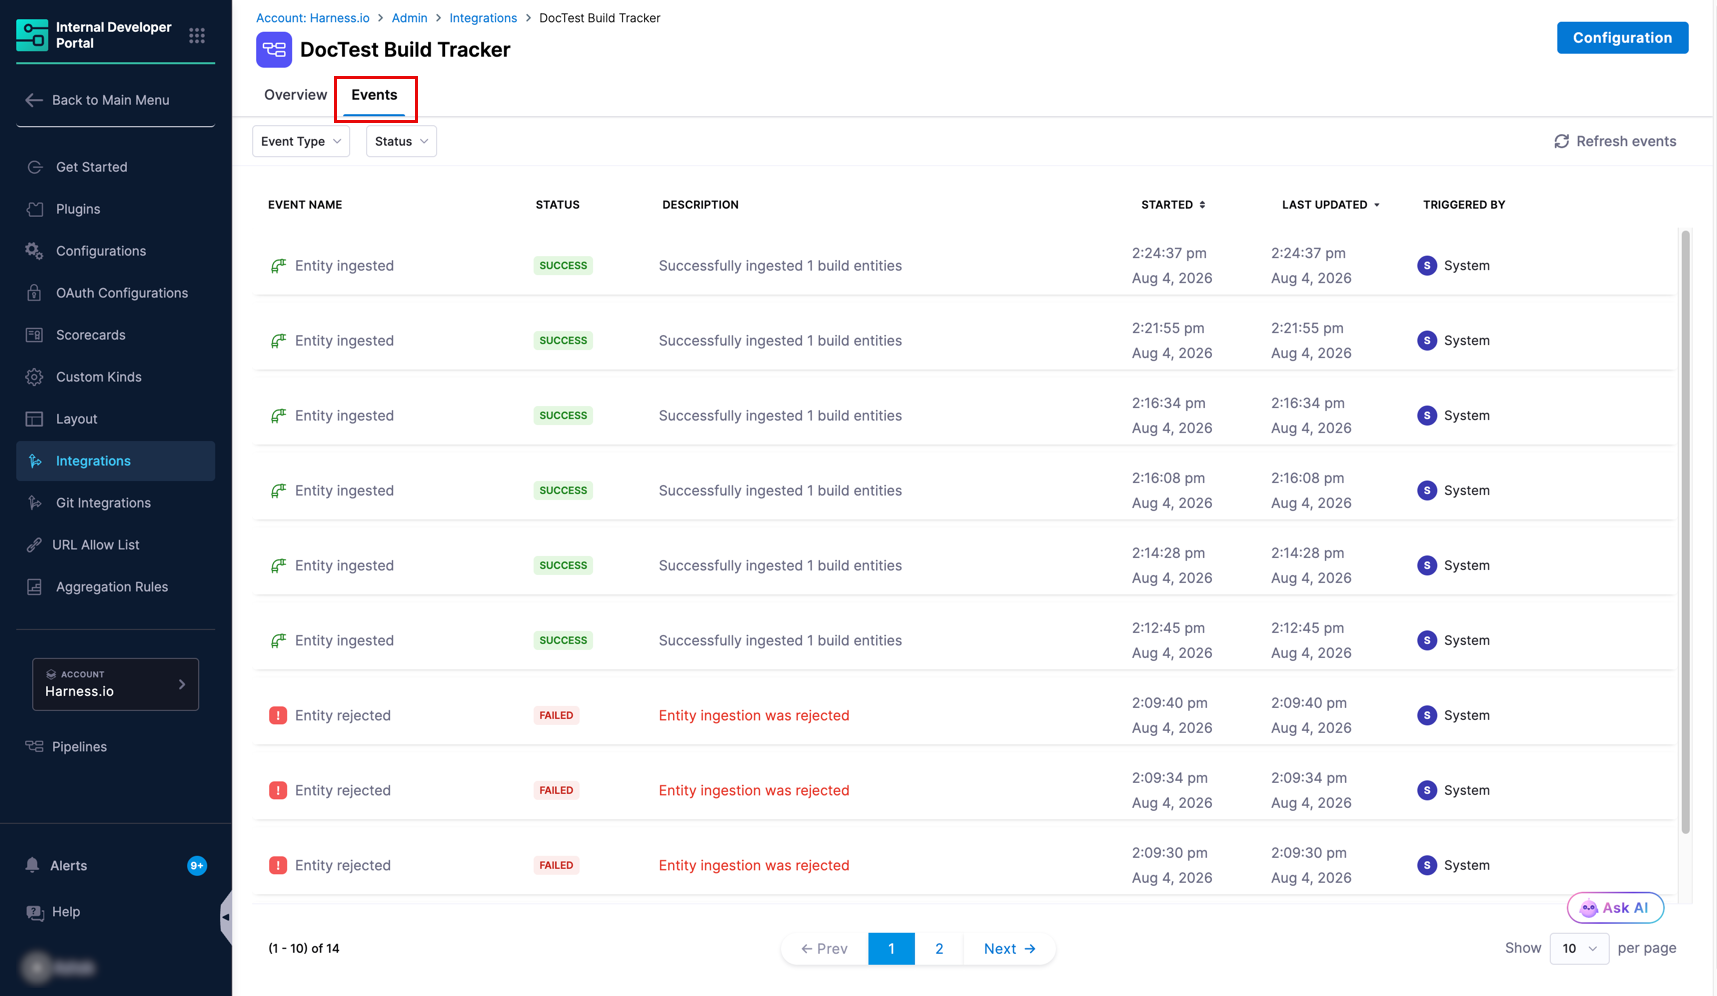Click the events table vertical scrollbar

(1685, 530)
